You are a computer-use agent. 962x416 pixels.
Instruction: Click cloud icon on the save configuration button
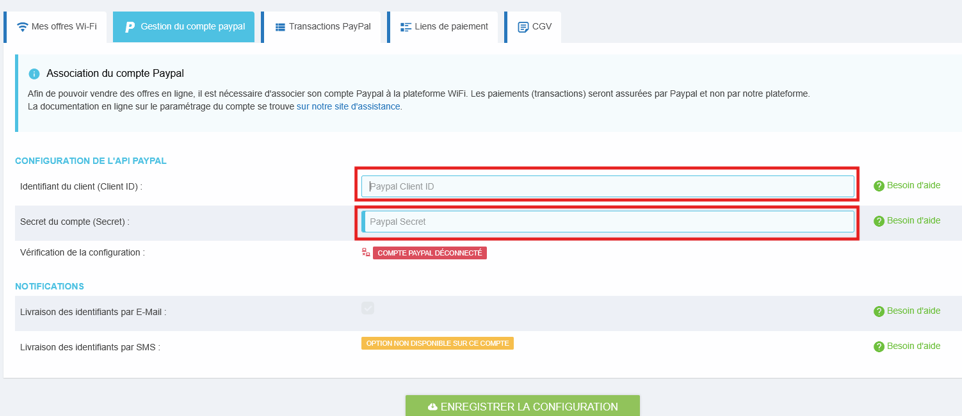pyautogui.click(x=432, y=407)
